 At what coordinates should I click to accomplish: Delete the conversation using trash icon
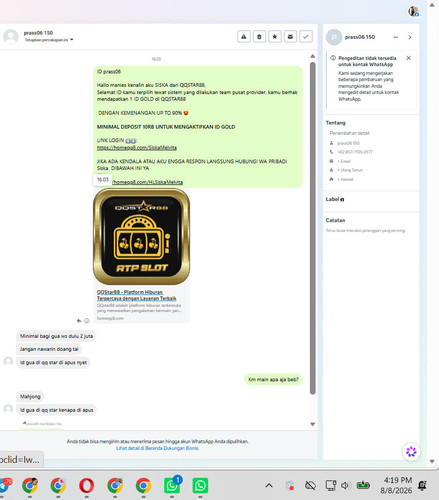[x=259, y=36]
